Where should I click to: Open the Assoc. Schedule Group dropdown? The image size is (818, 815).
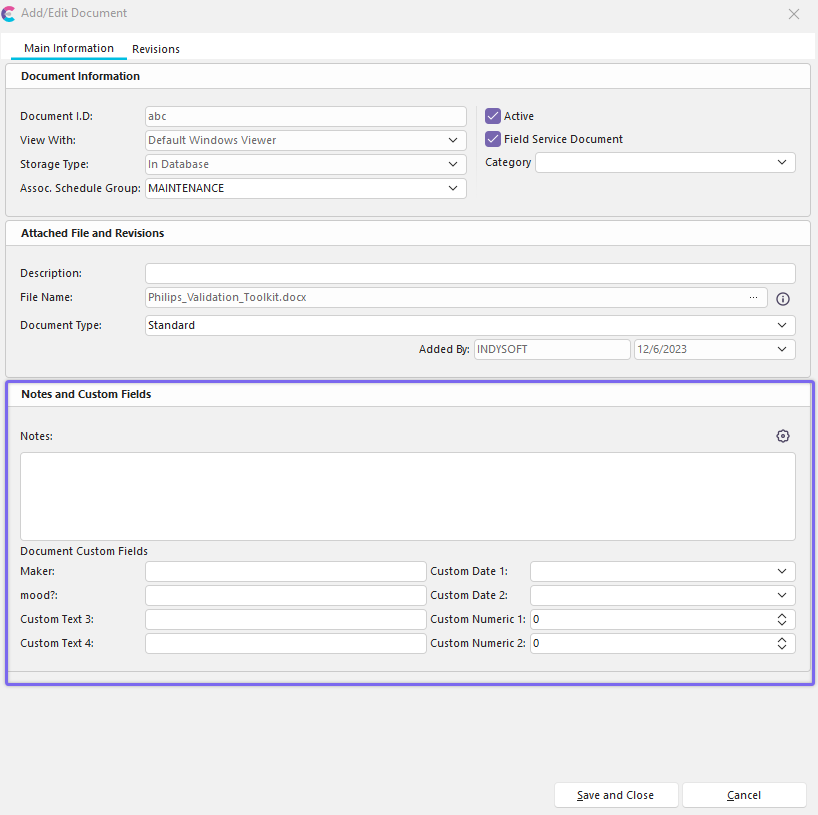coord(453,188)
